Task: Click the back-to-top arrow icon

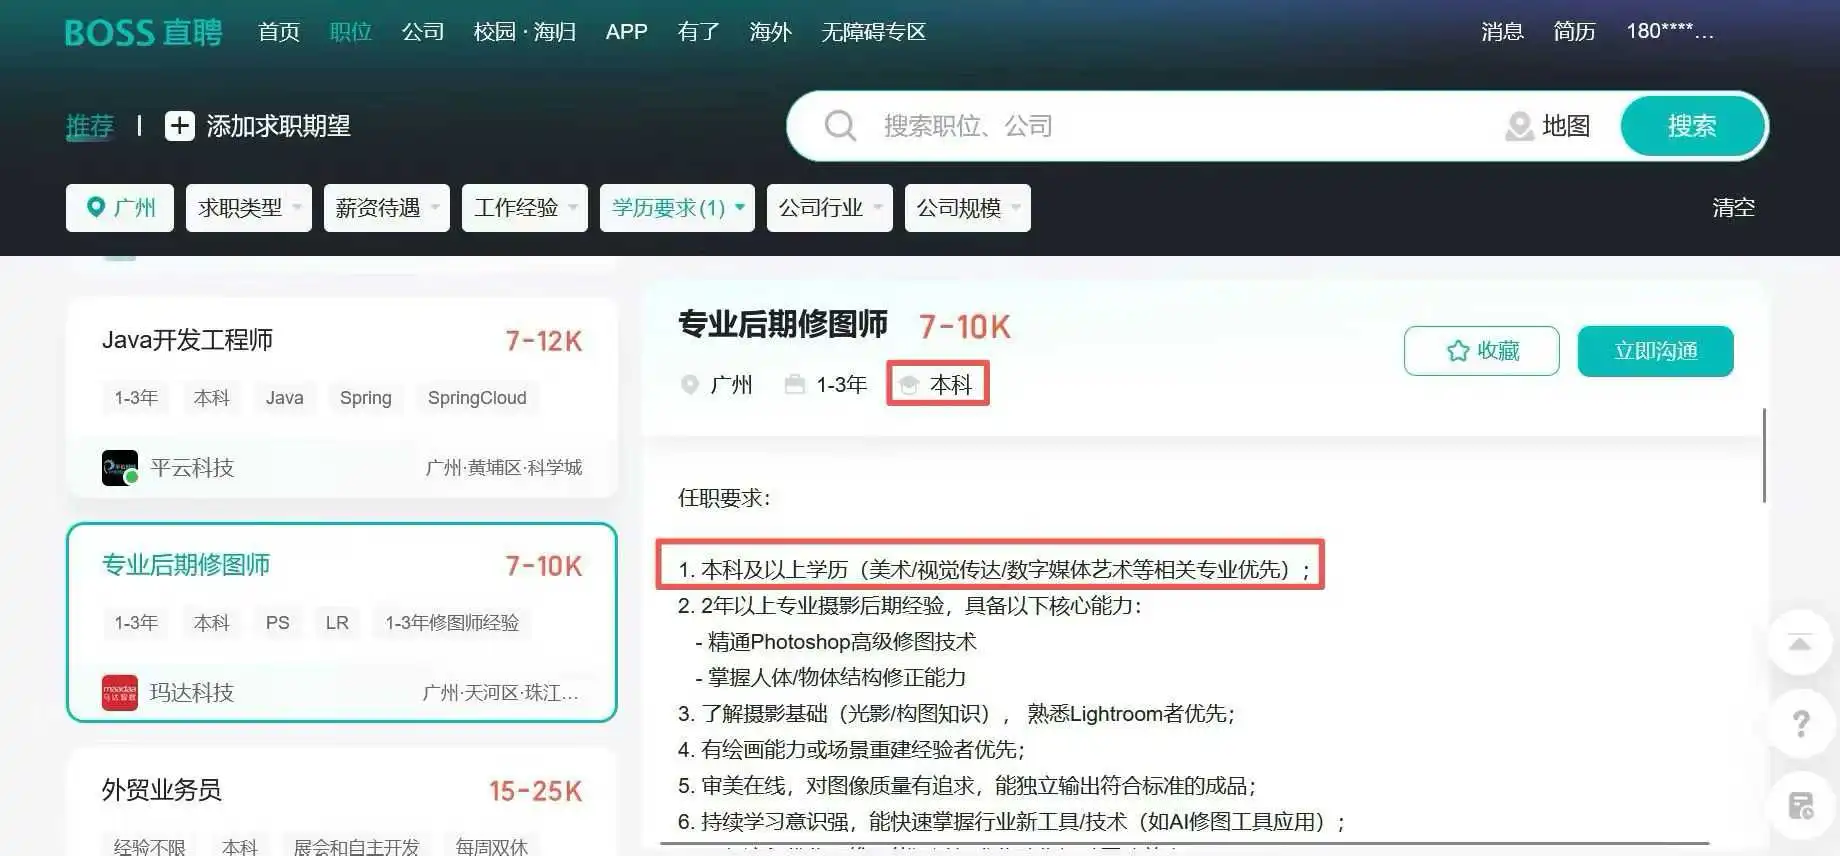Action: [x=1800, y=643]
